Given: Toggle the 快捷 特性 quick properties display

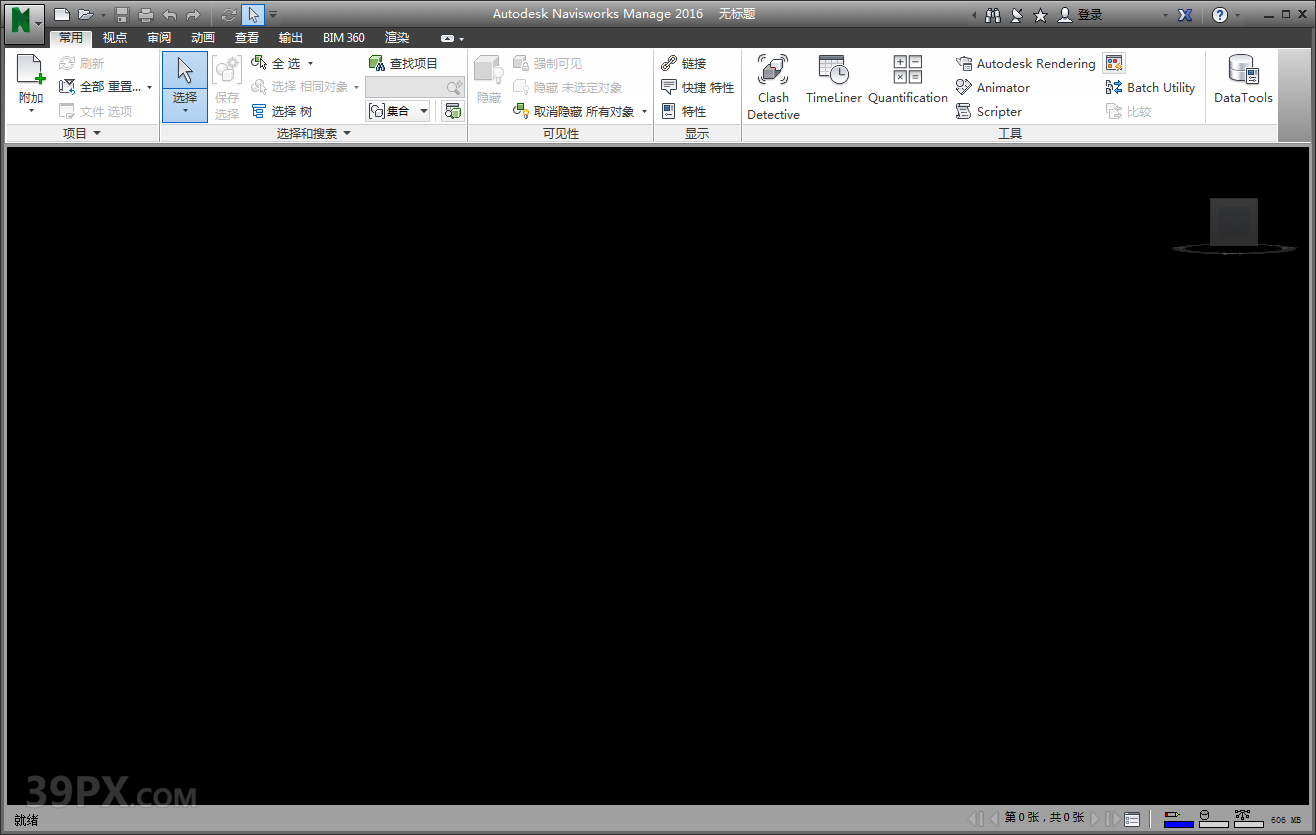Looking at the screenshot, I should [697, 88].
